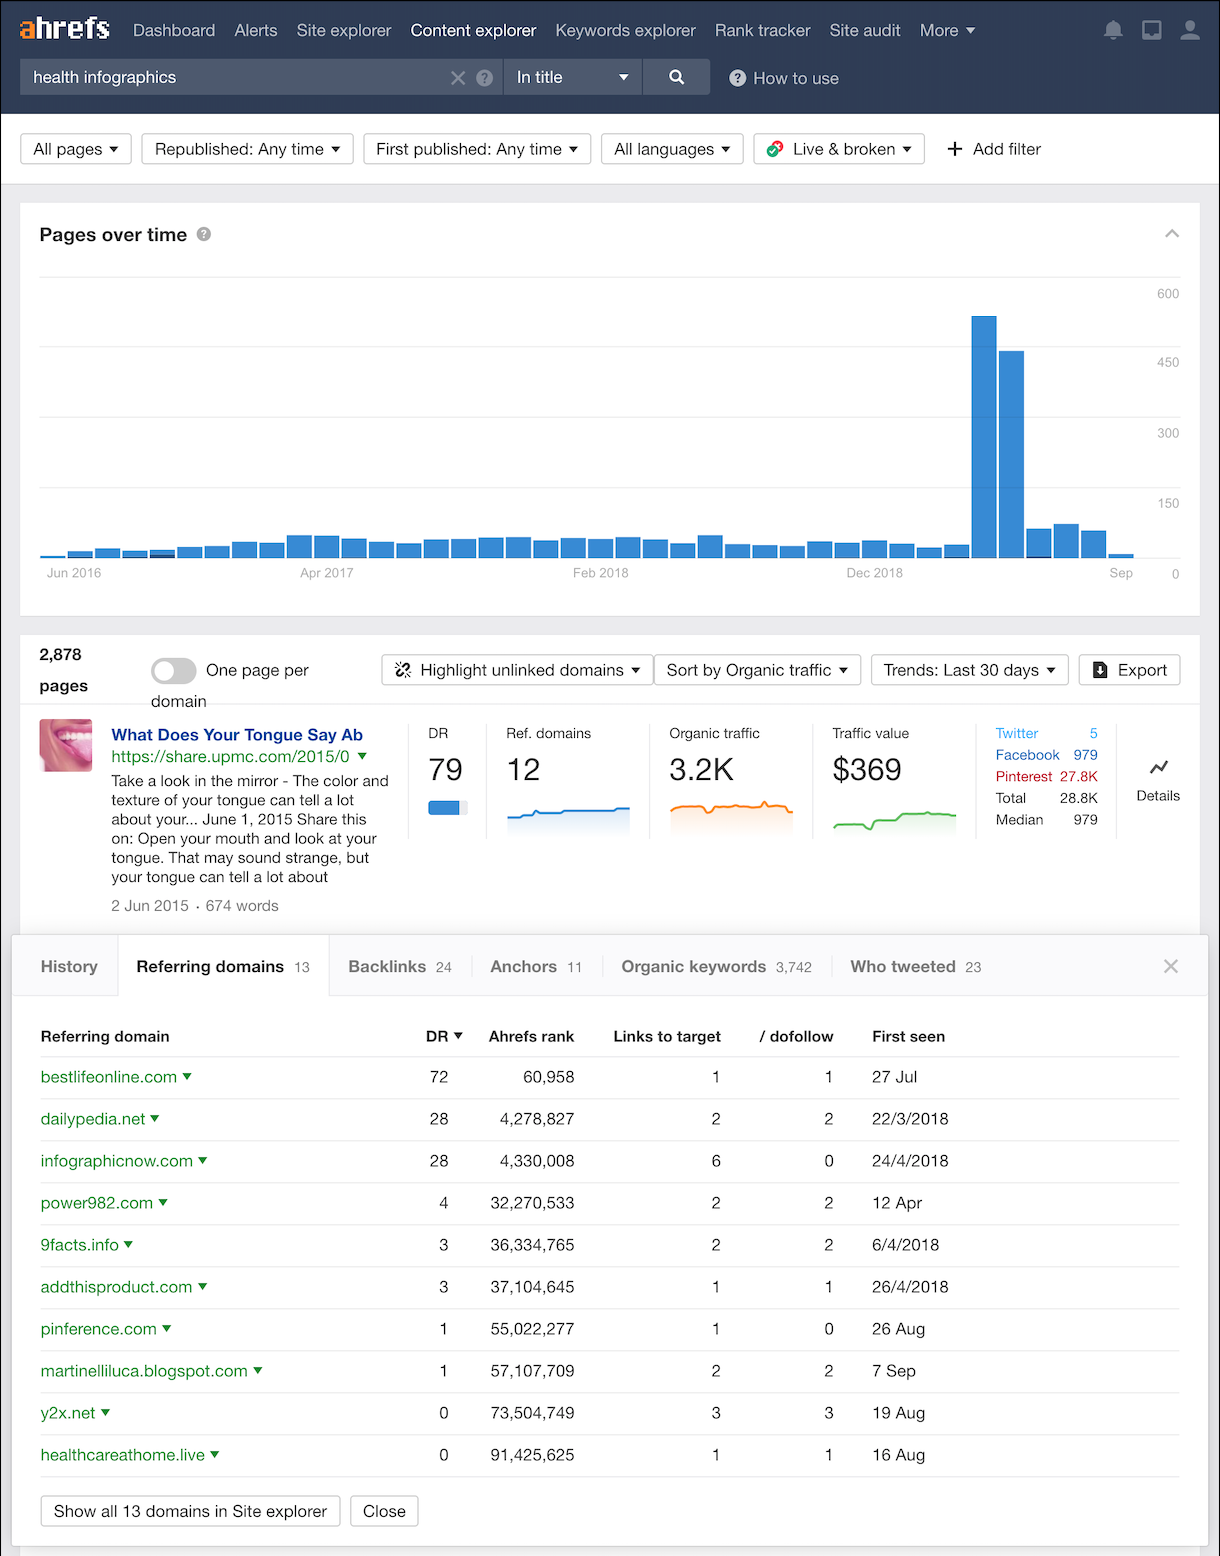Viewport: 1220px width, 1556px height.
Task: Open the notifications bell
Action: 1113,30
